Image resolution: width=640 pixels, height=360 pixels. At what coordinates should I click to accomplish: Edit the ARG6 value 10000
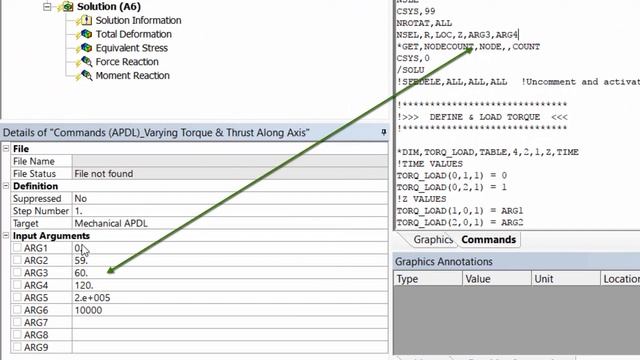[230, 310]
